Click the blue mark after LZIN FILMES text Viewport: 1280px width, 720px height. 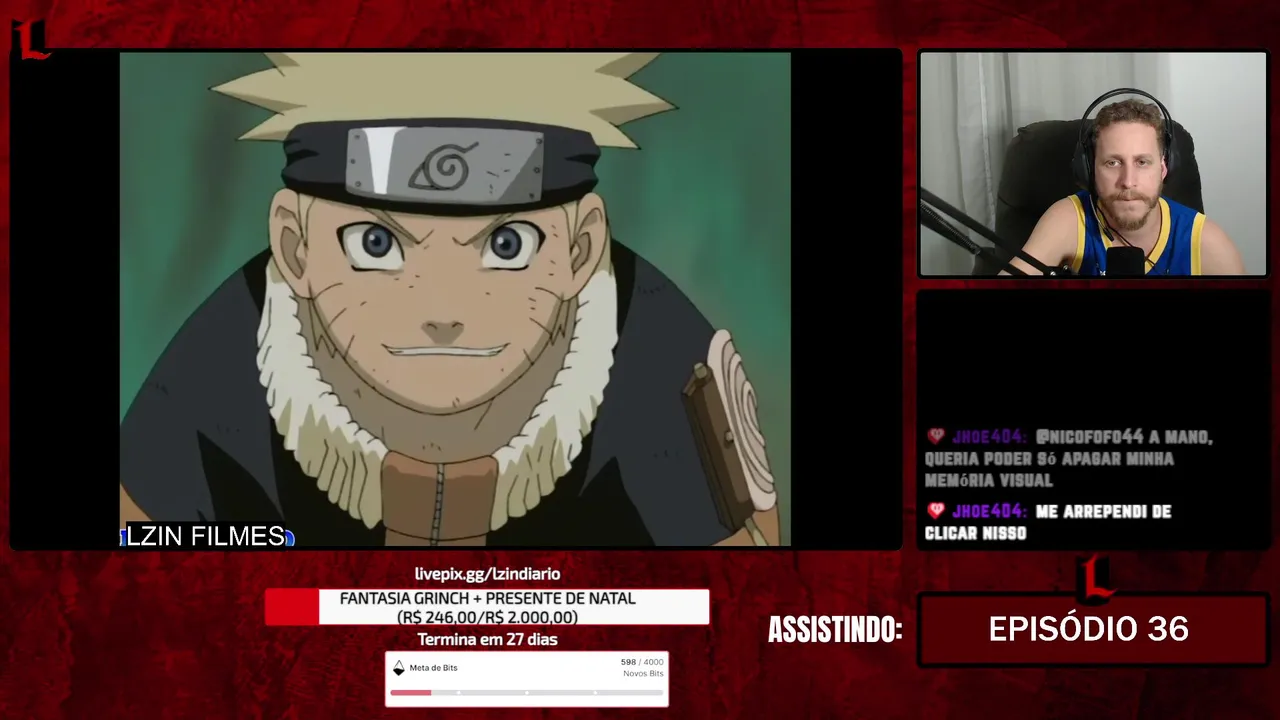pyautogui.click(x=289, y=538)
